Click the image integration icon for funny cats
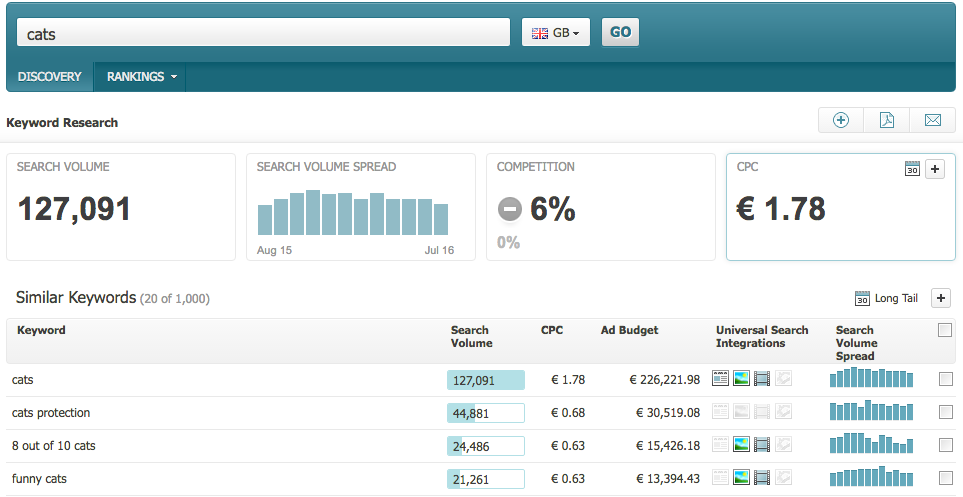This screenshot has height=497, width=963. (741, 478)
